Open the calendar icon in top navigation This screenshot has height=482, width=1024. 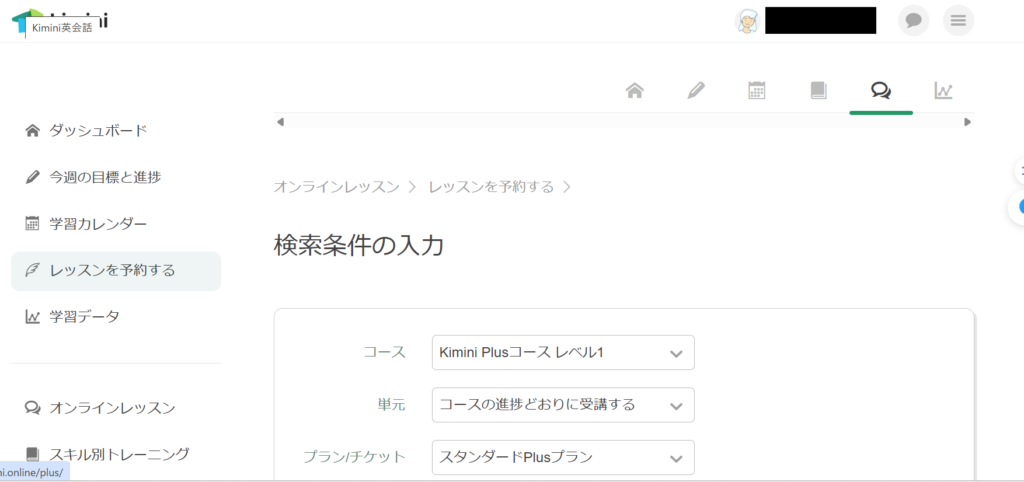tap(757, 90)
